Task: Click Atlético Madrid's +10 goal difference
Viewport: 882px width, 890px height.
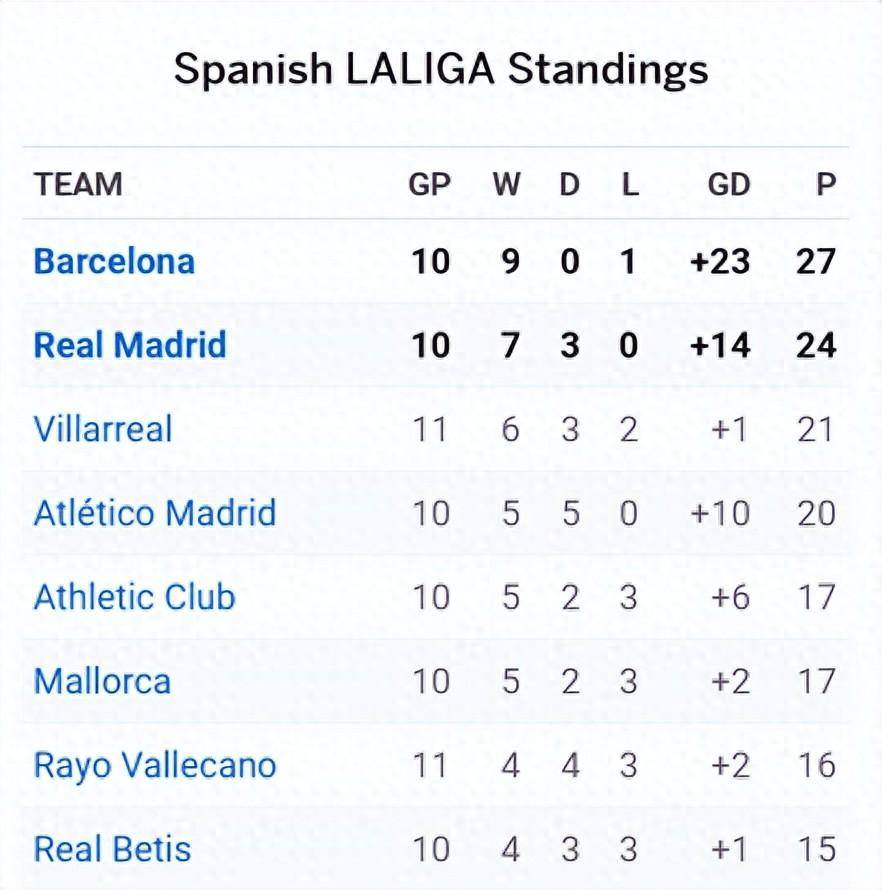Action: [x=721, y=513]
